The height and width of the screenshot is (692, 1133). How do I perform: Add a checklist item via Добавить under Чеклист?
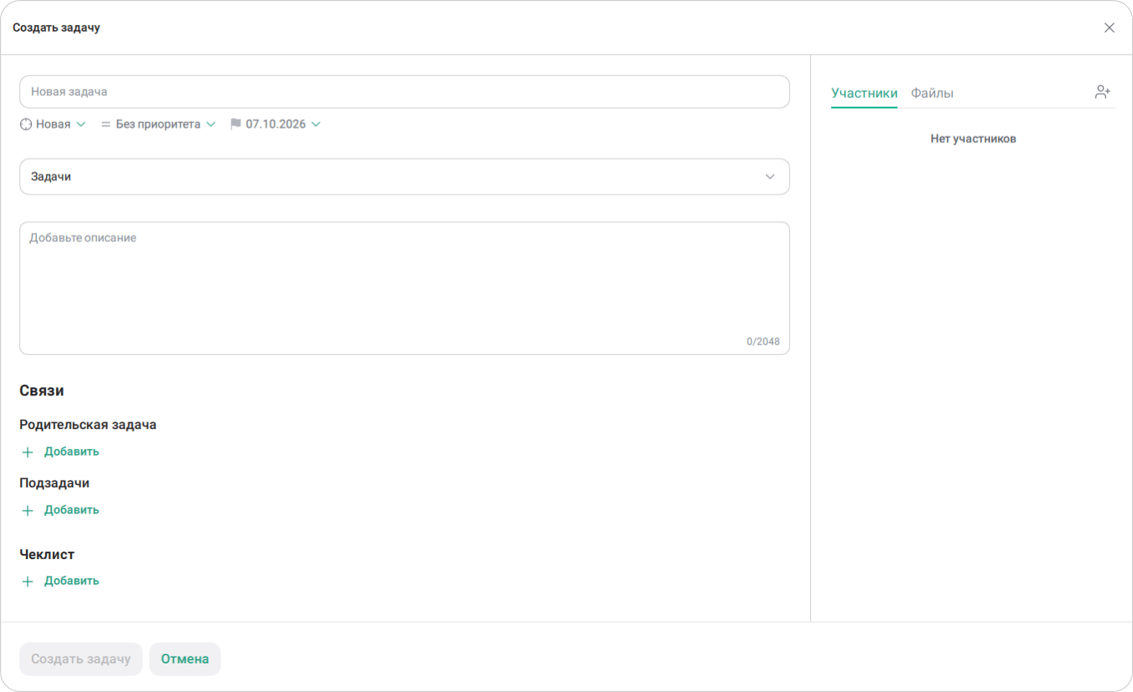(72, 581)
